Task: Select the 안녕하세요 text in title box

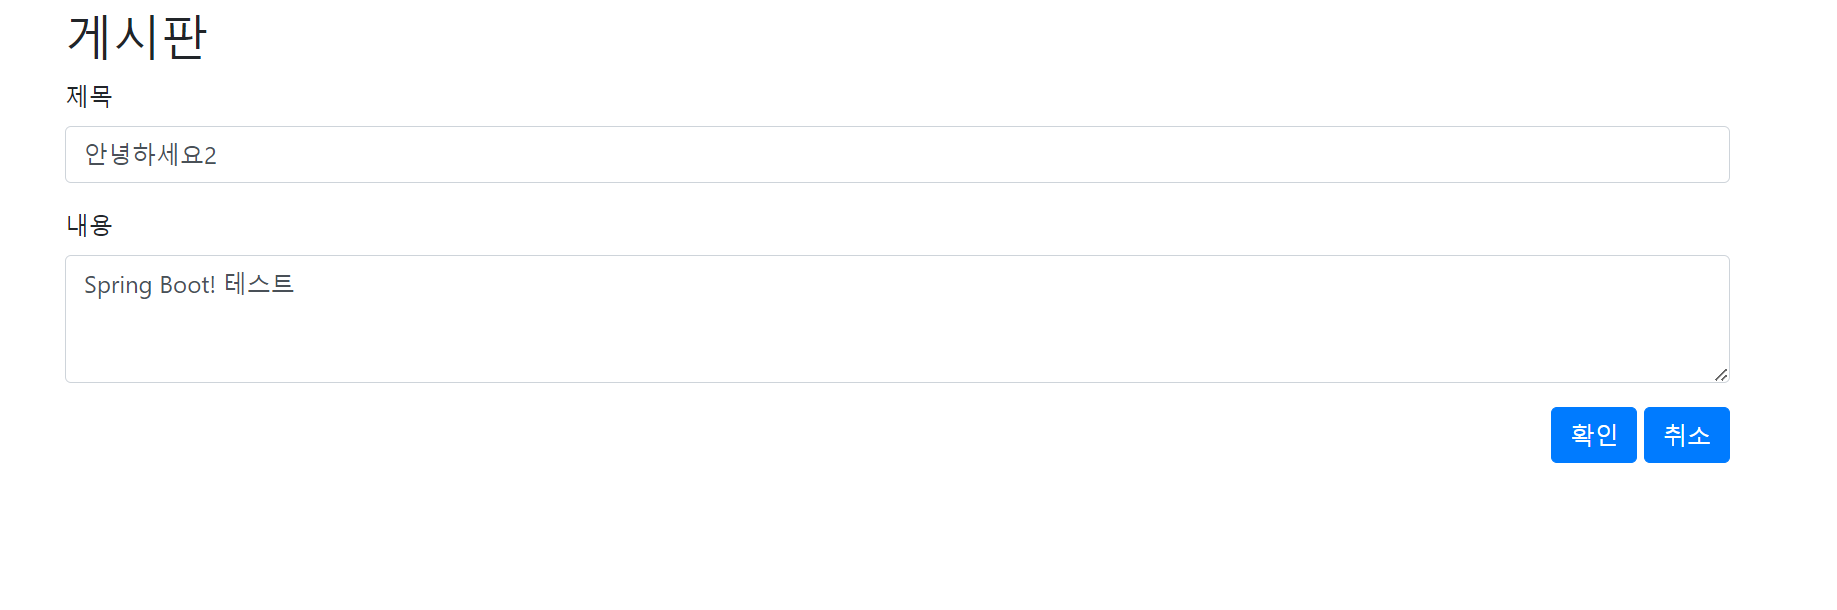Action: click(144, 154)
